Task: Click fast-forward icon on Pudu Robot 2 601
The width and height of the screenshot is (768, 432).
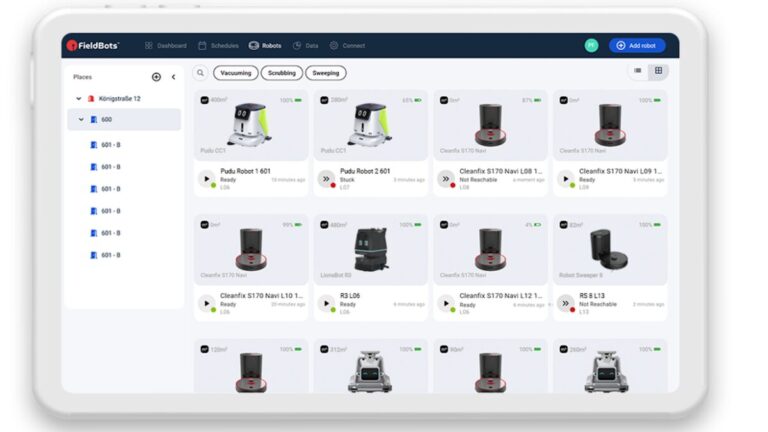Action: [x=326, y=178]
